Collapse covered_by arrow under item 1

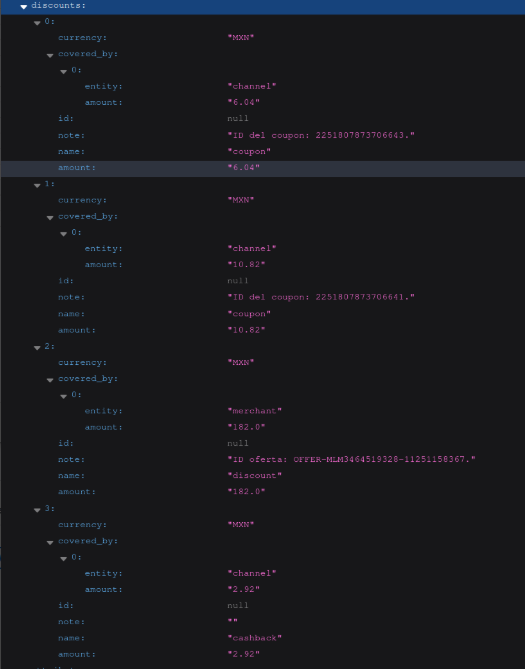click(x=50, y=218)
